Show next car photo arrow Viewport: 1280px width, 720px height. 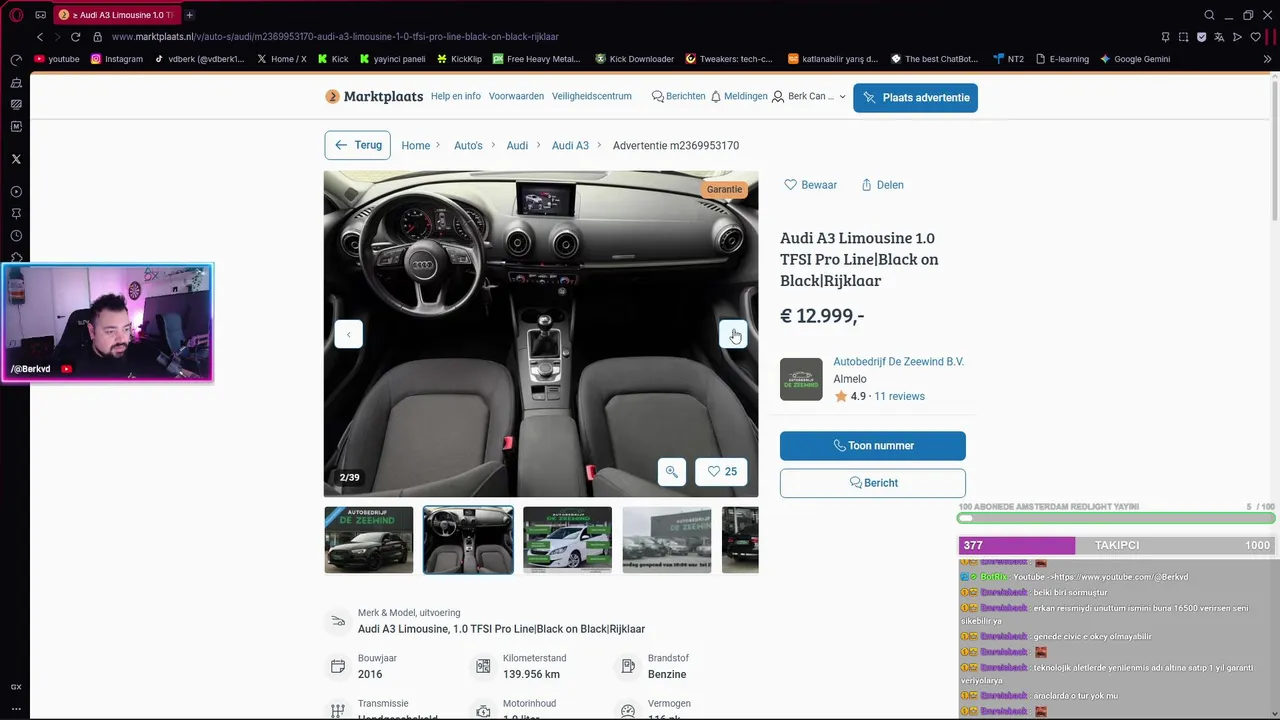pyautogui.click(x=733, y=334)
